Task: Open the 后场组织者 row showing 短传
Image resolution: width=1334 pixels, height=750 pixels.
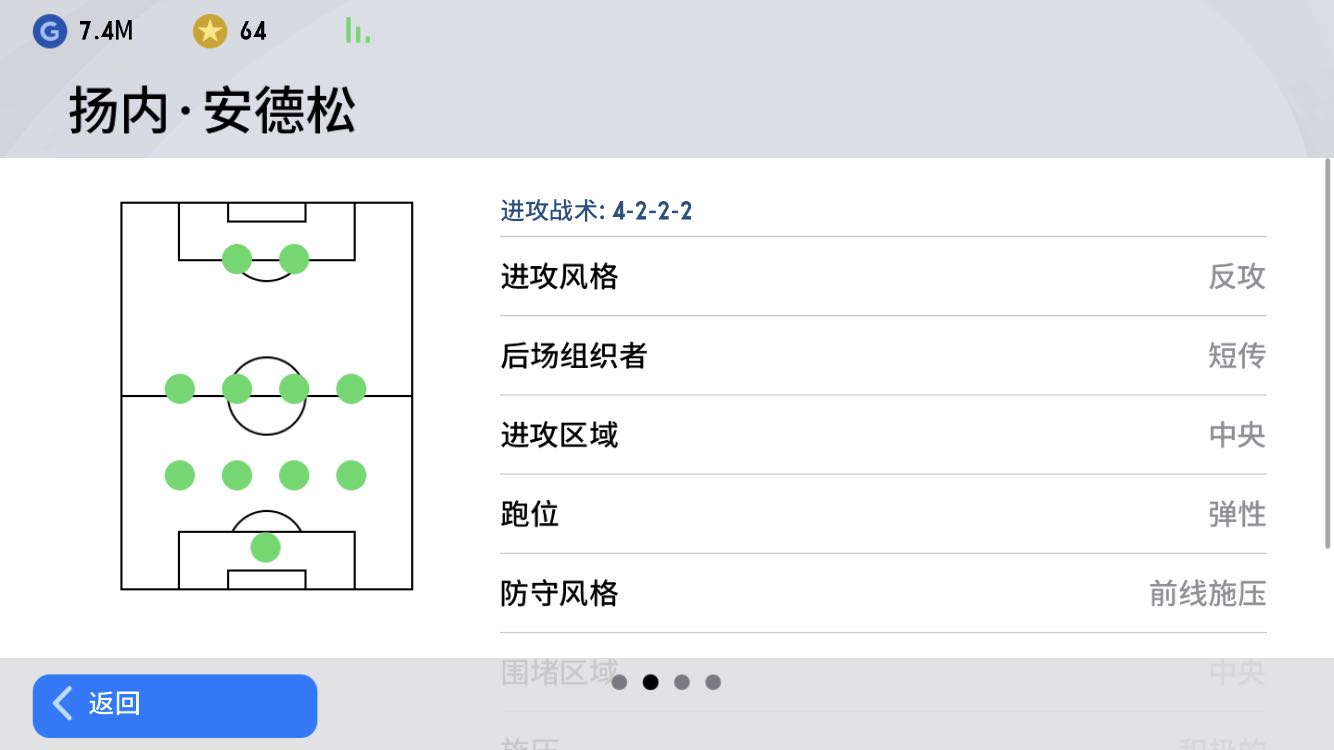Action: click(883, 356)
